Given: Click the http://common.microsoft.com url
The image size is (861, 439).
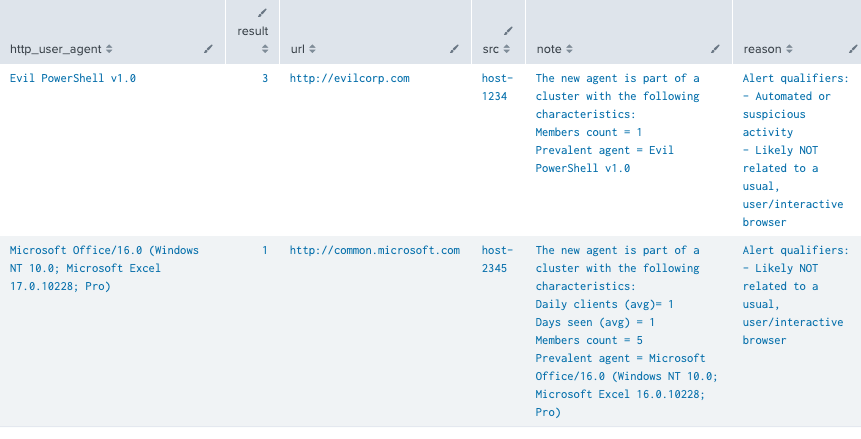Looking at the screenshot, I should point(374,251).
